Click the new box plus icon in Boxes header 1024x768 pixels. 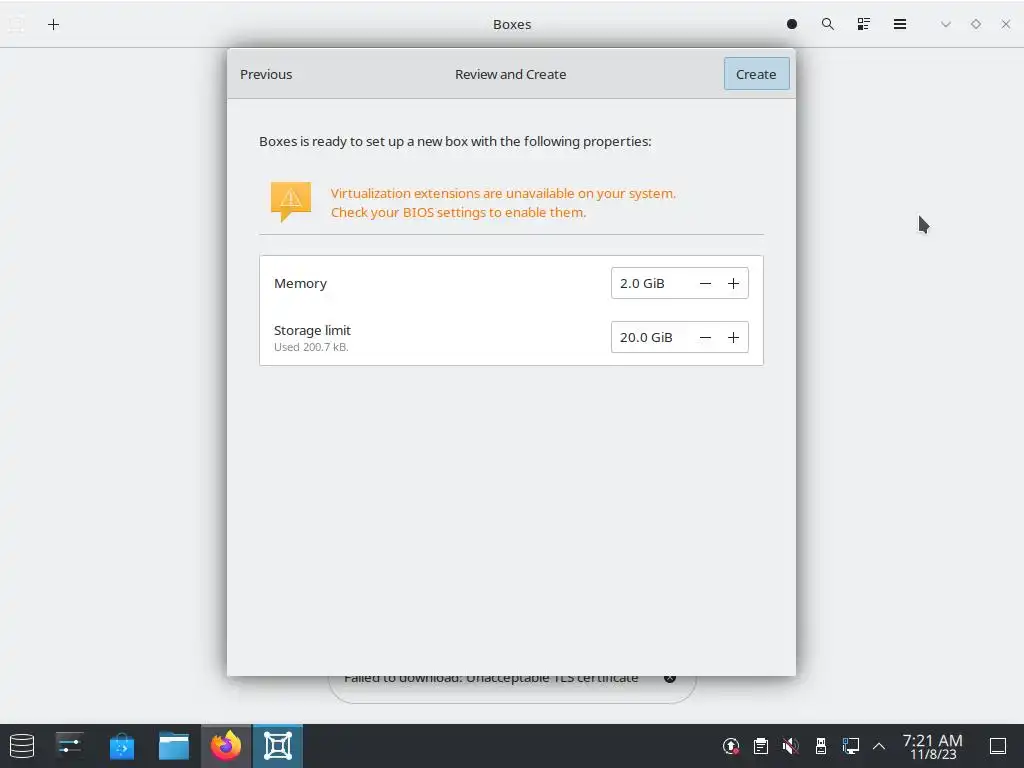coord(54,25)
